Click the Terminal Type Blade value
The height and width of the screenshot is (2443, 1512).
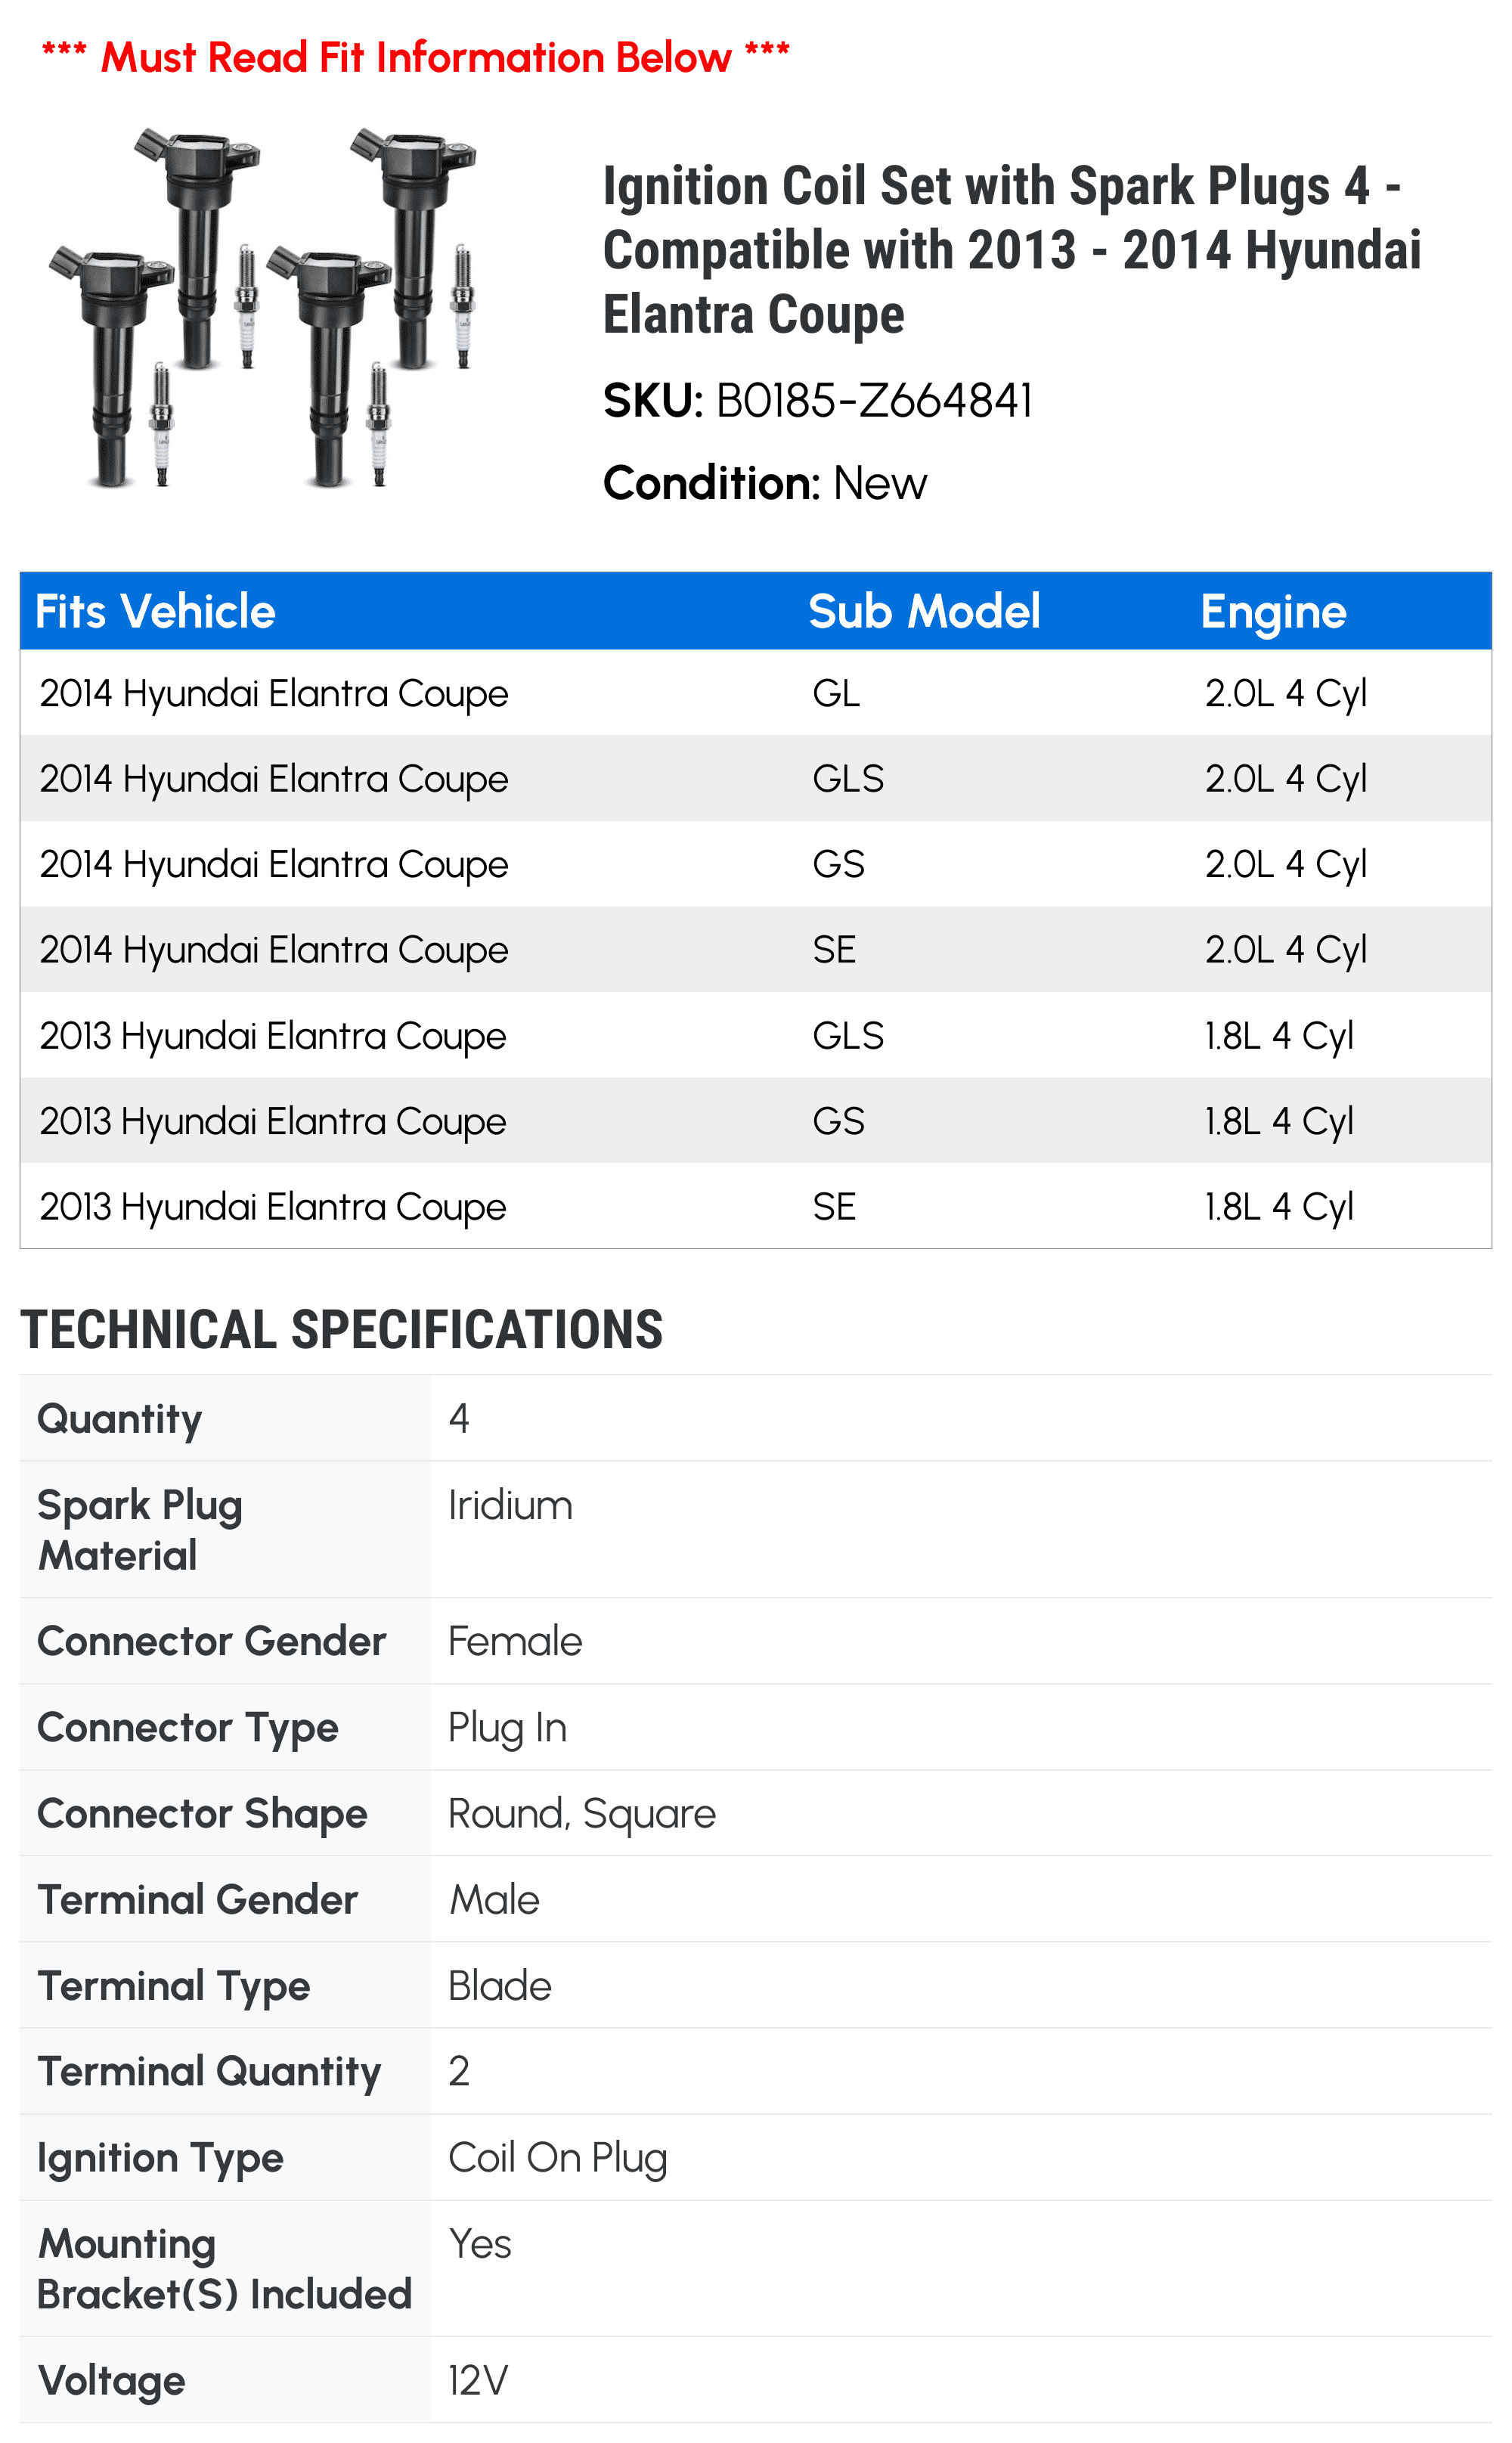[499, 1985]
